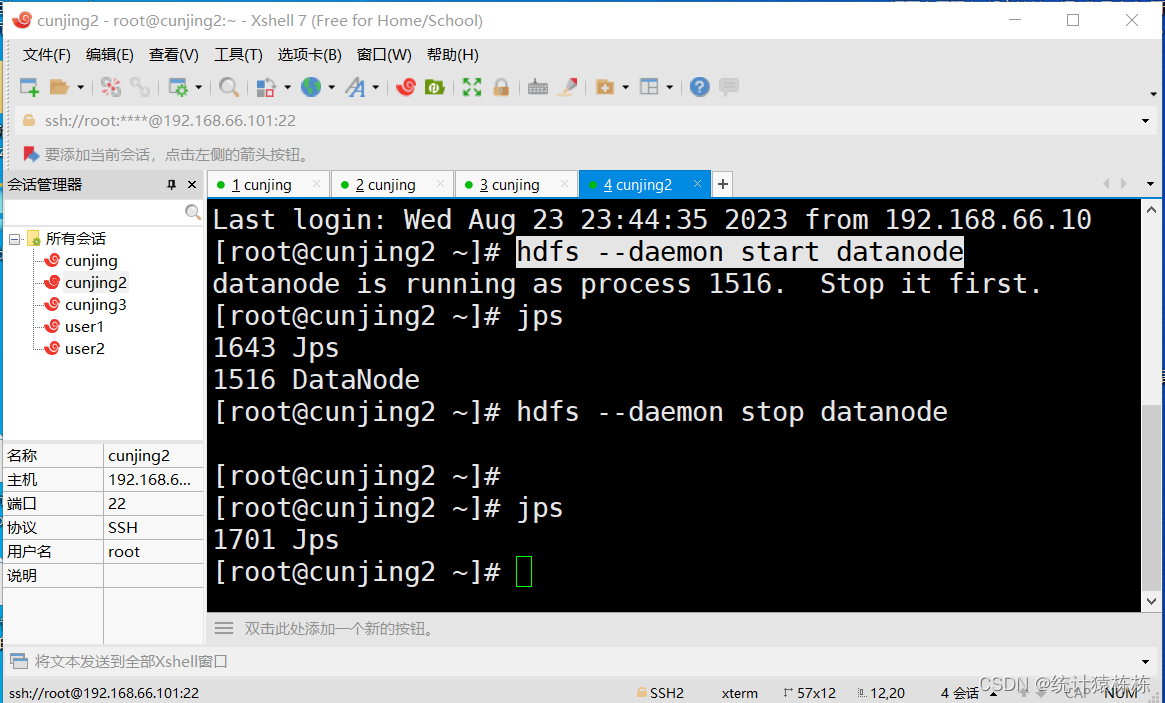Viewport: 1165px width, 703px height.
Task: Select the cunjing session in tree
Action: click(x=91, y=261)
